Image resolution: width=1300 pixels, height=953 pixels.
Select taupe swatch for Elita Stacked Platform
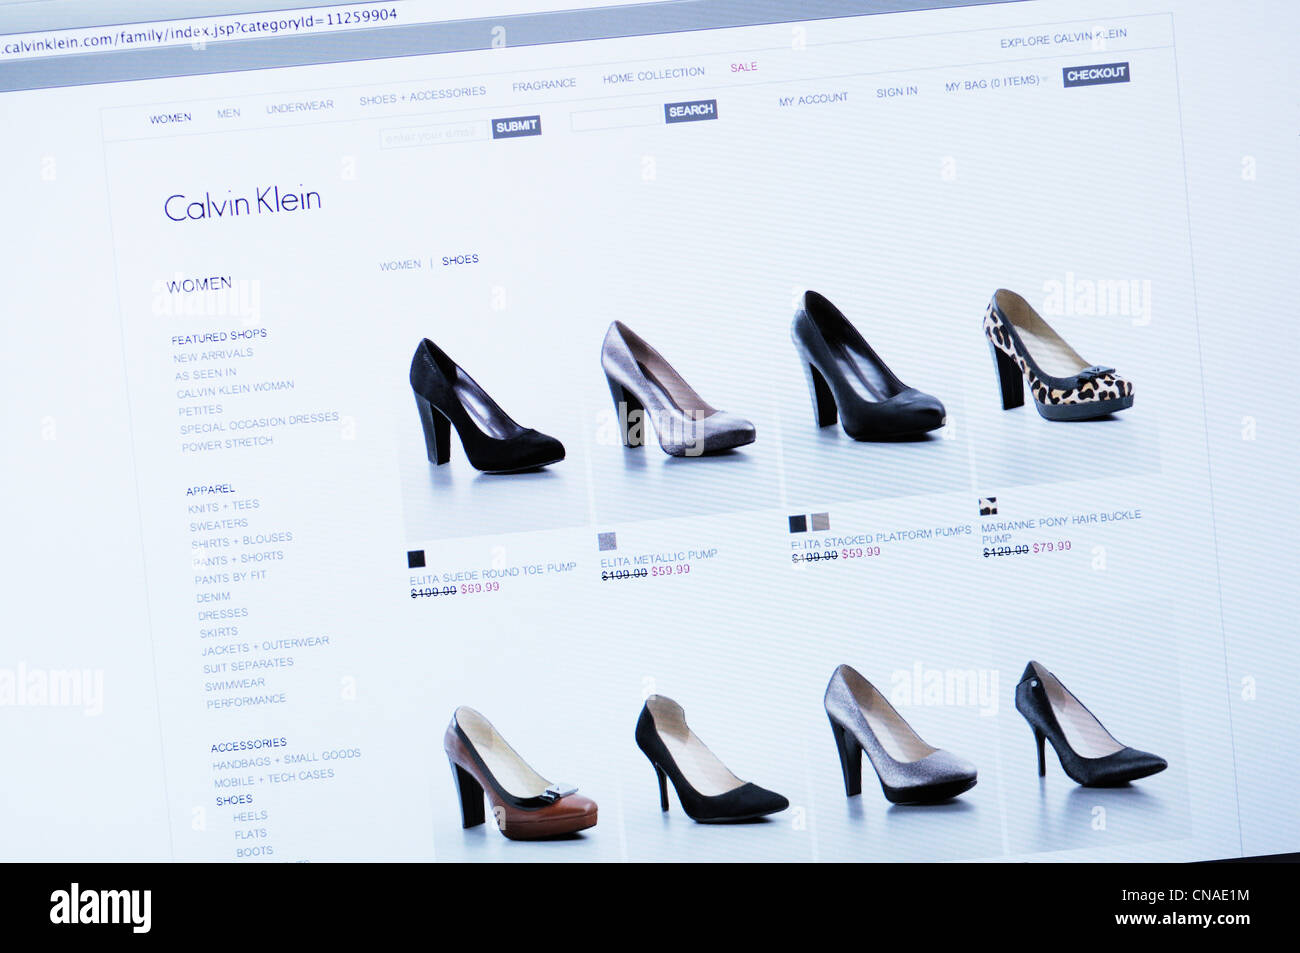tap(820, 521)
